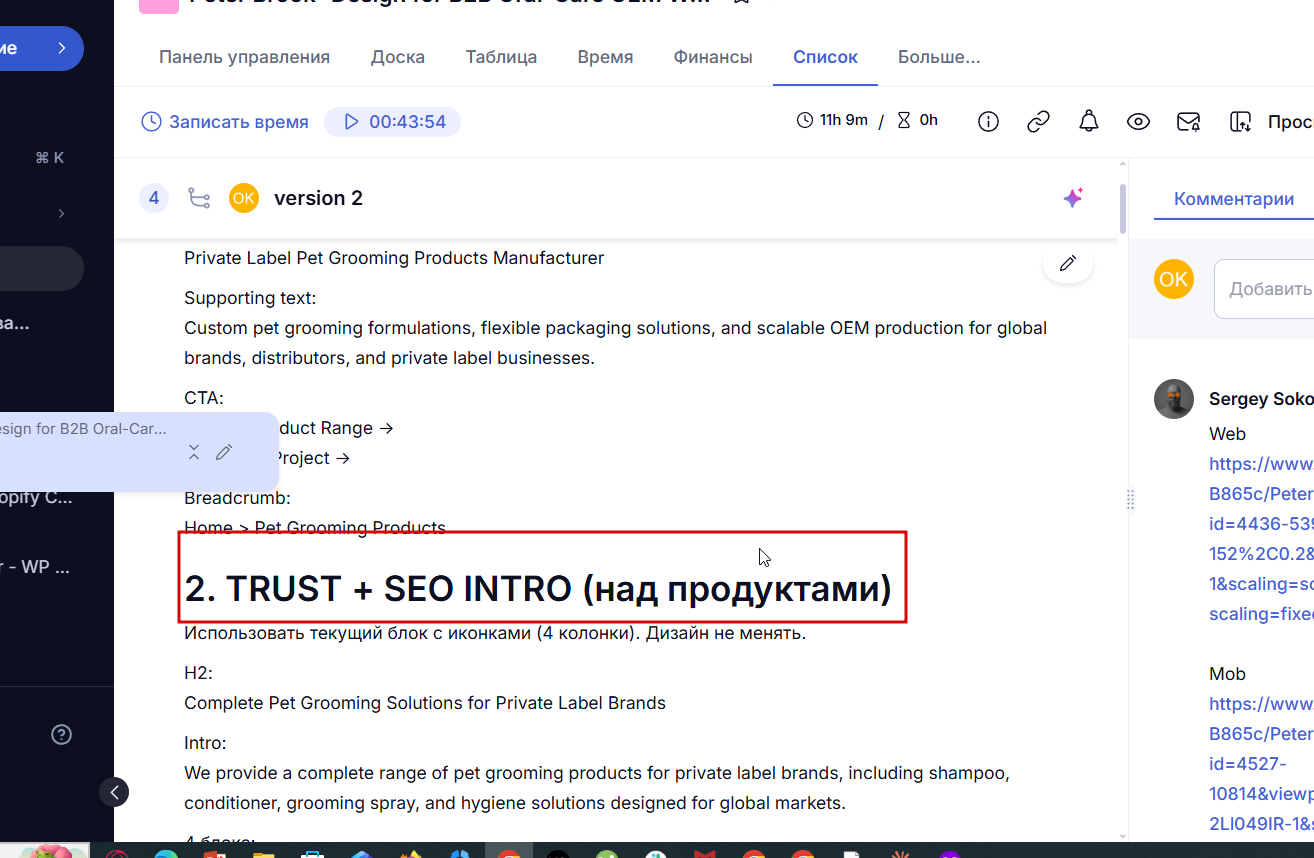Viewport: 1314px width, 858px height.
Task: Open the help question mark icon
Action: (61, 735)
